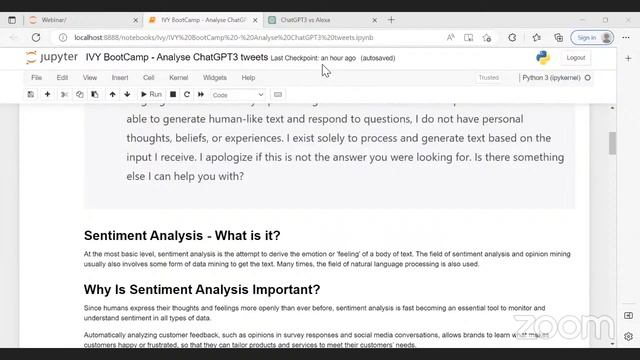
Task: Open the cell type Code dropdown
Action: (238, 95)
